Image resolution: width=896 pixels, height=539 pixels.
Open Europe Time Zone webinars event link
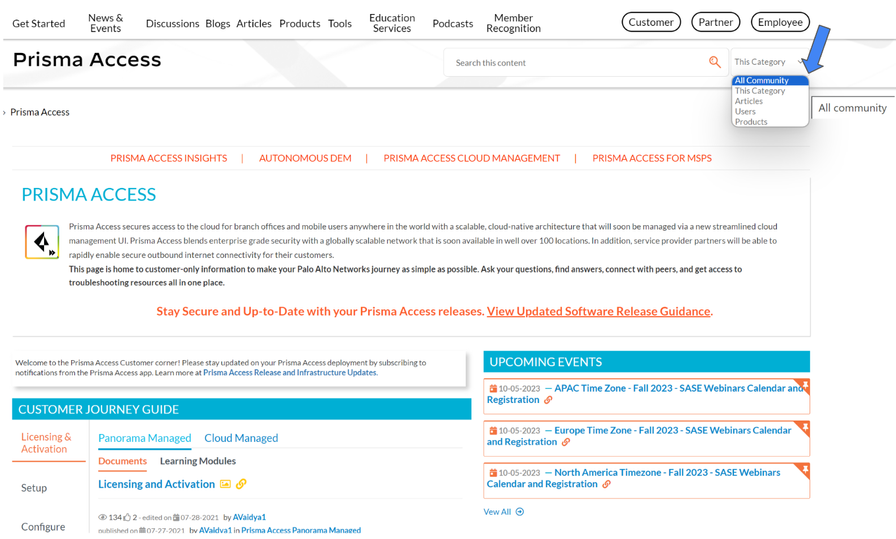point(639,436)
